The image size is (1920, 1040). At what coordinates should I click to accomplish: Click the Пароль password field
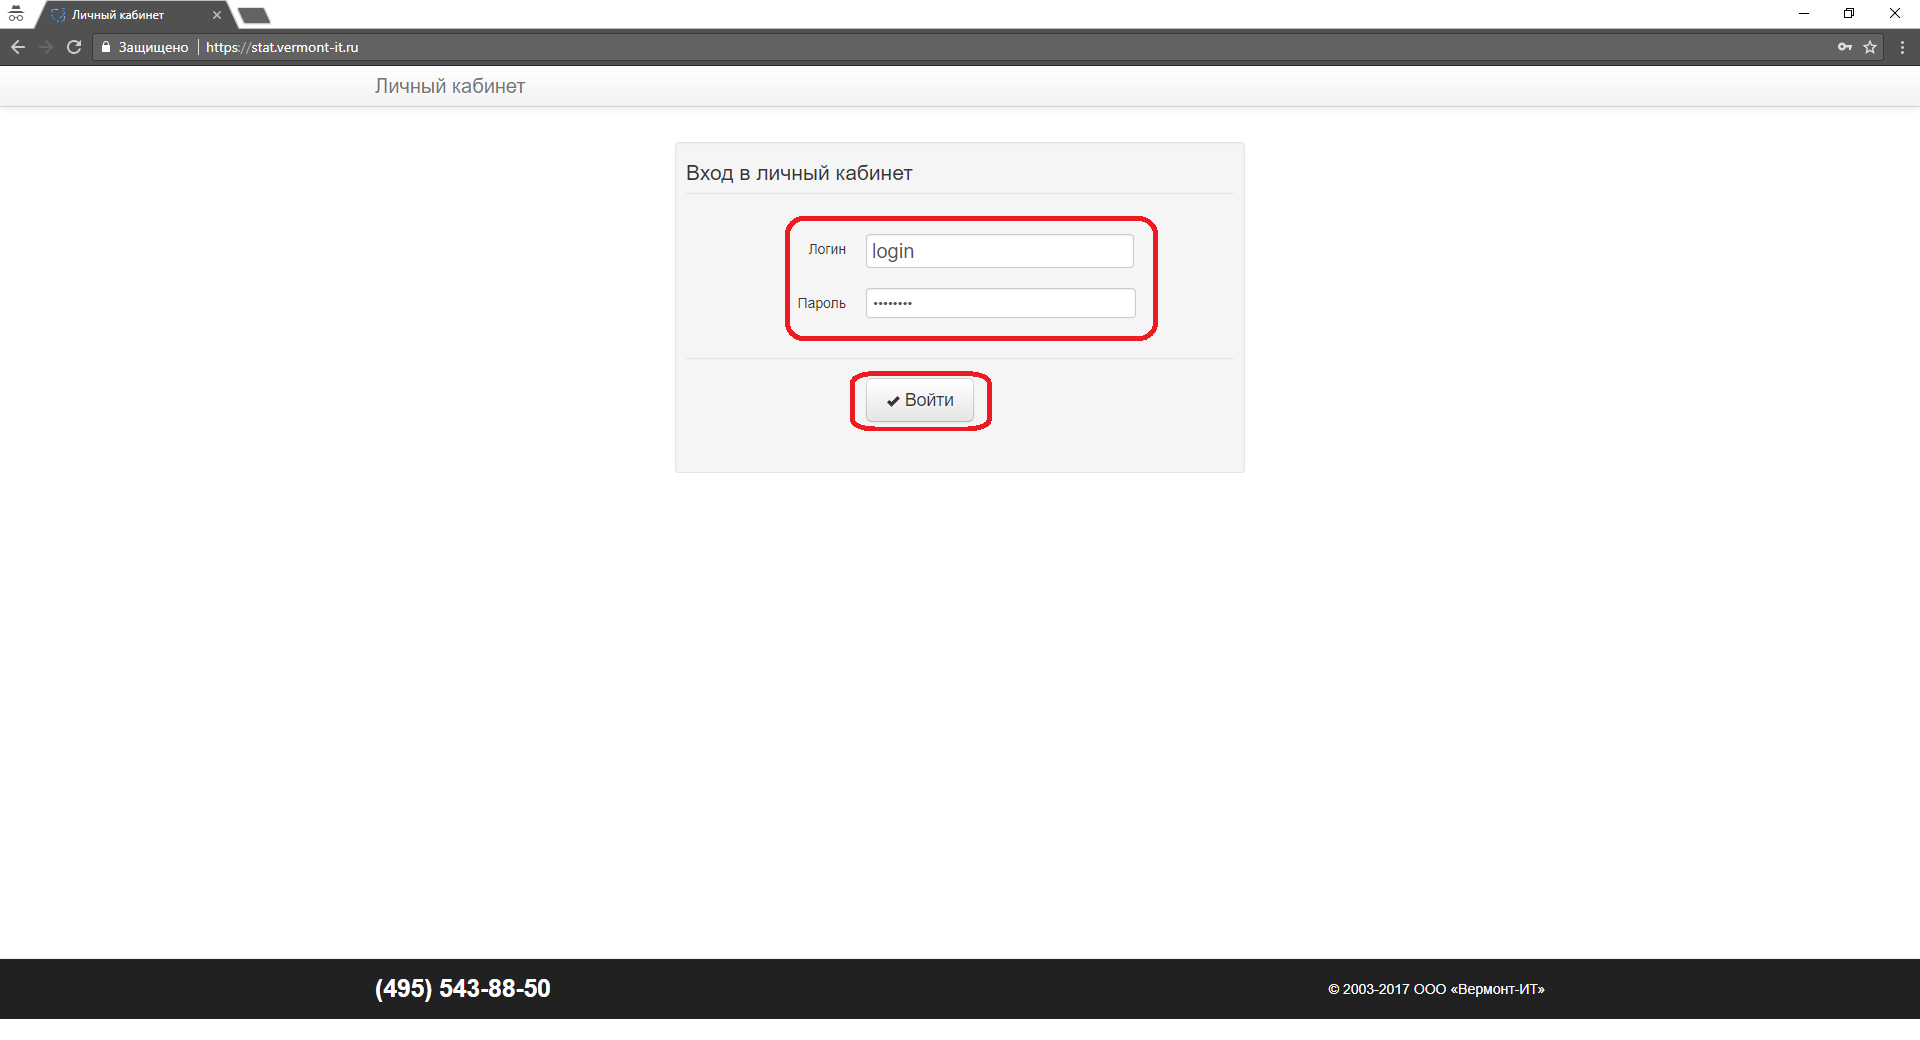[1001, 303]
